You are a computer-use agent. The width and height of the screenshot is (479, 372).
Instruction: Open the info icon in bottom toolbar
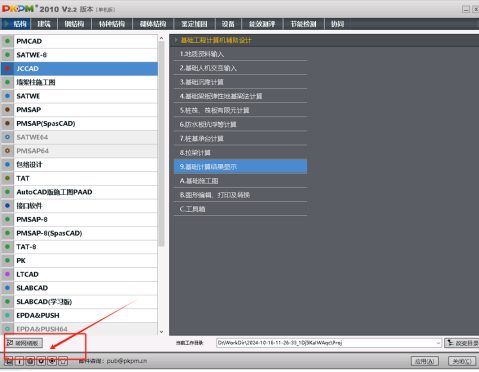(19, 361)
